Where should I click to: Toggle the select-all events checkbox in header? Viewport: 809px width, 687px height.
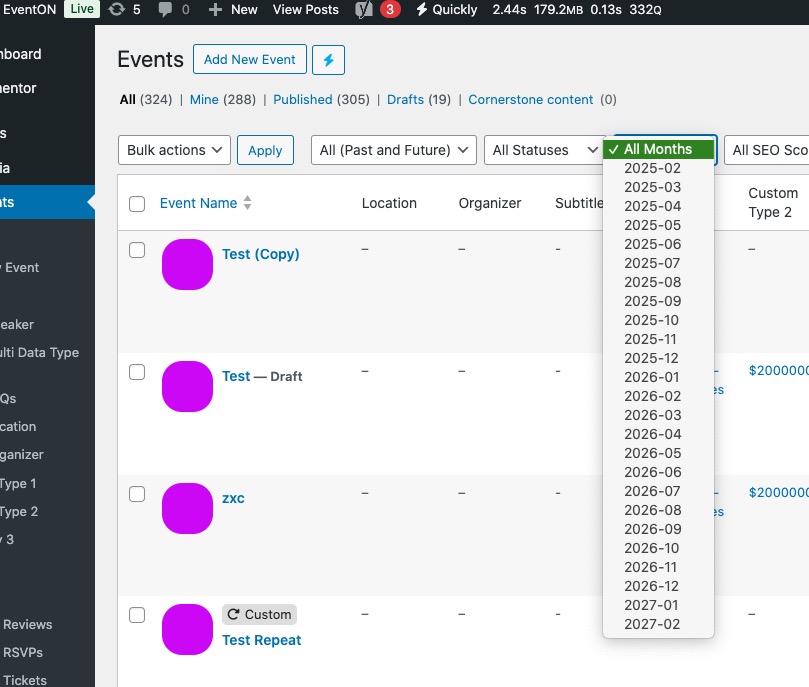tap(137, 204)
